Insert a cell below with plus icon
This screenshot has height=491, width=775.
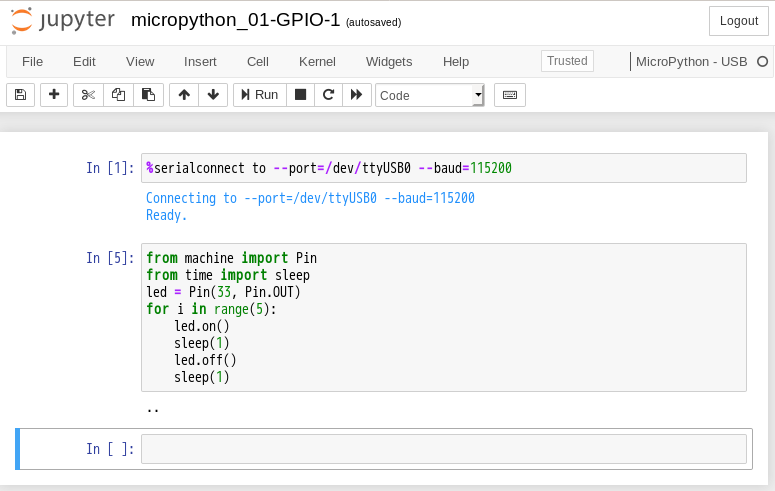54,95
